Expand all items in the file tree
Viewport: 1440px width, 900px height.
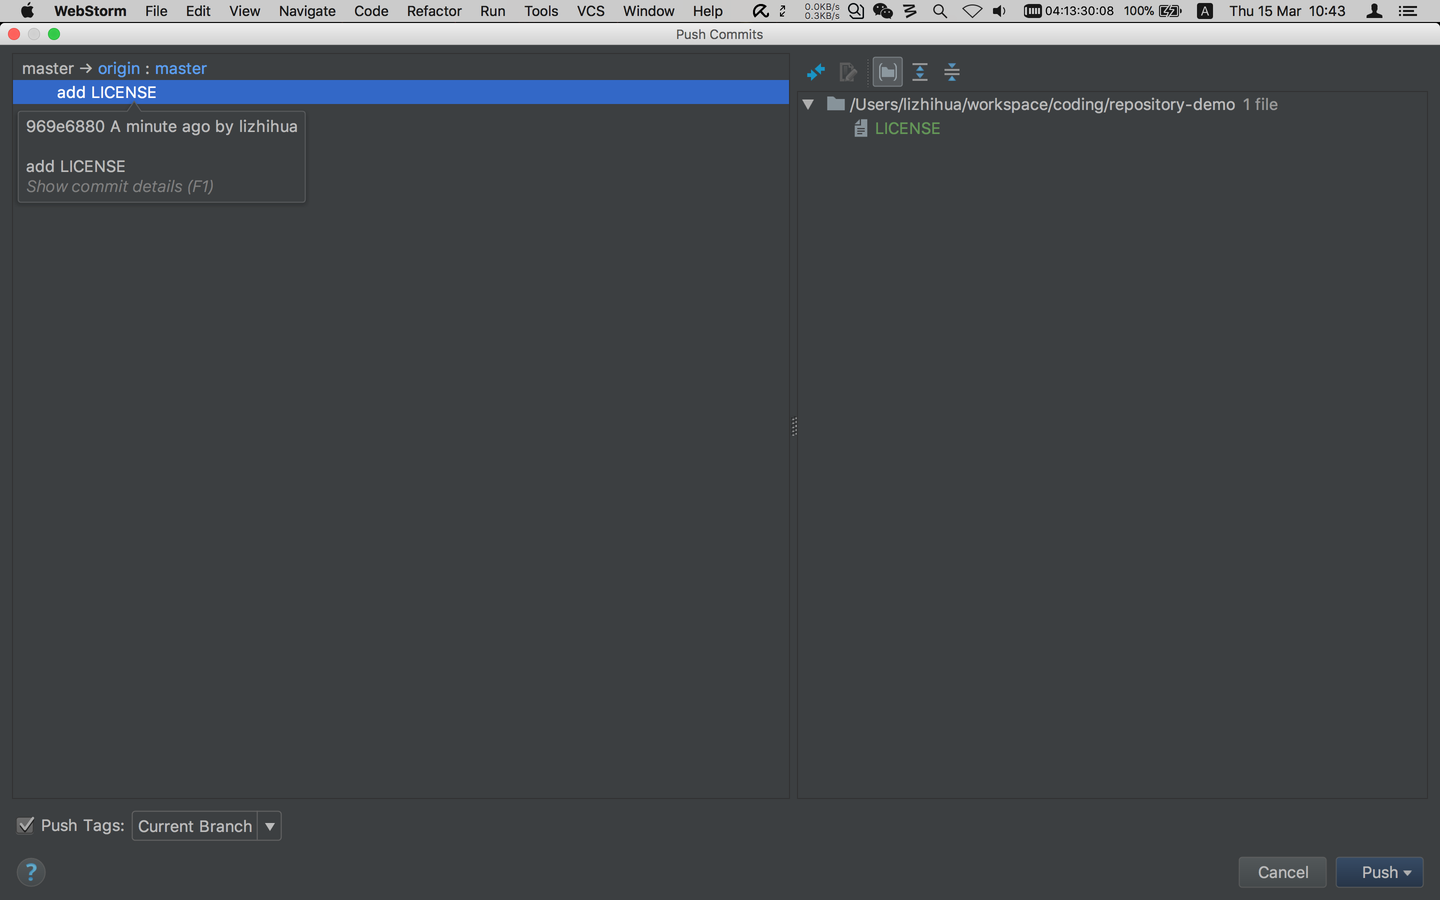[919, 71]
